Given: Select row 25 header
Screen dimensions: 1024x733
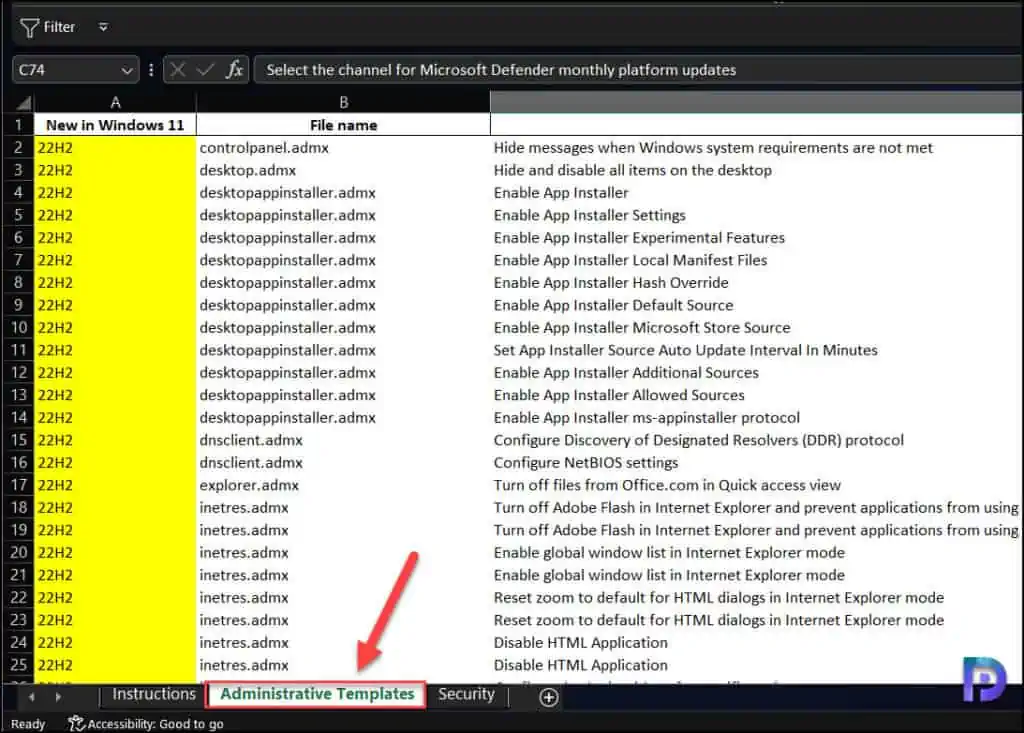Looking at the screenshot, I should (x=18, y=665).
